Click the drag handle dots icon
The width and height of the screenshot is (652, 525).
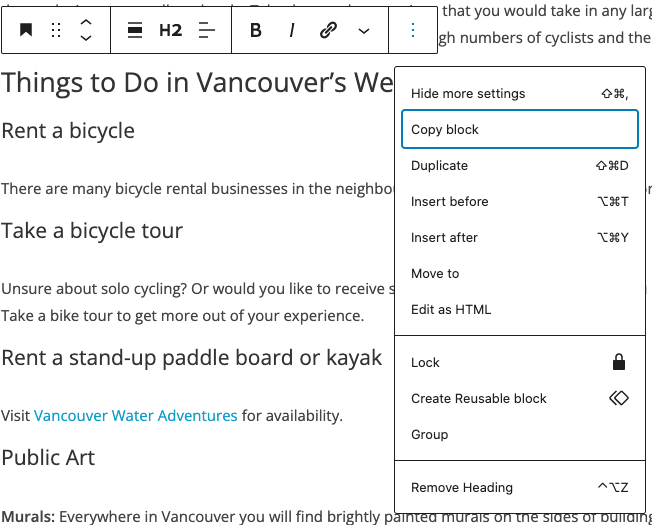click(56, 30)
